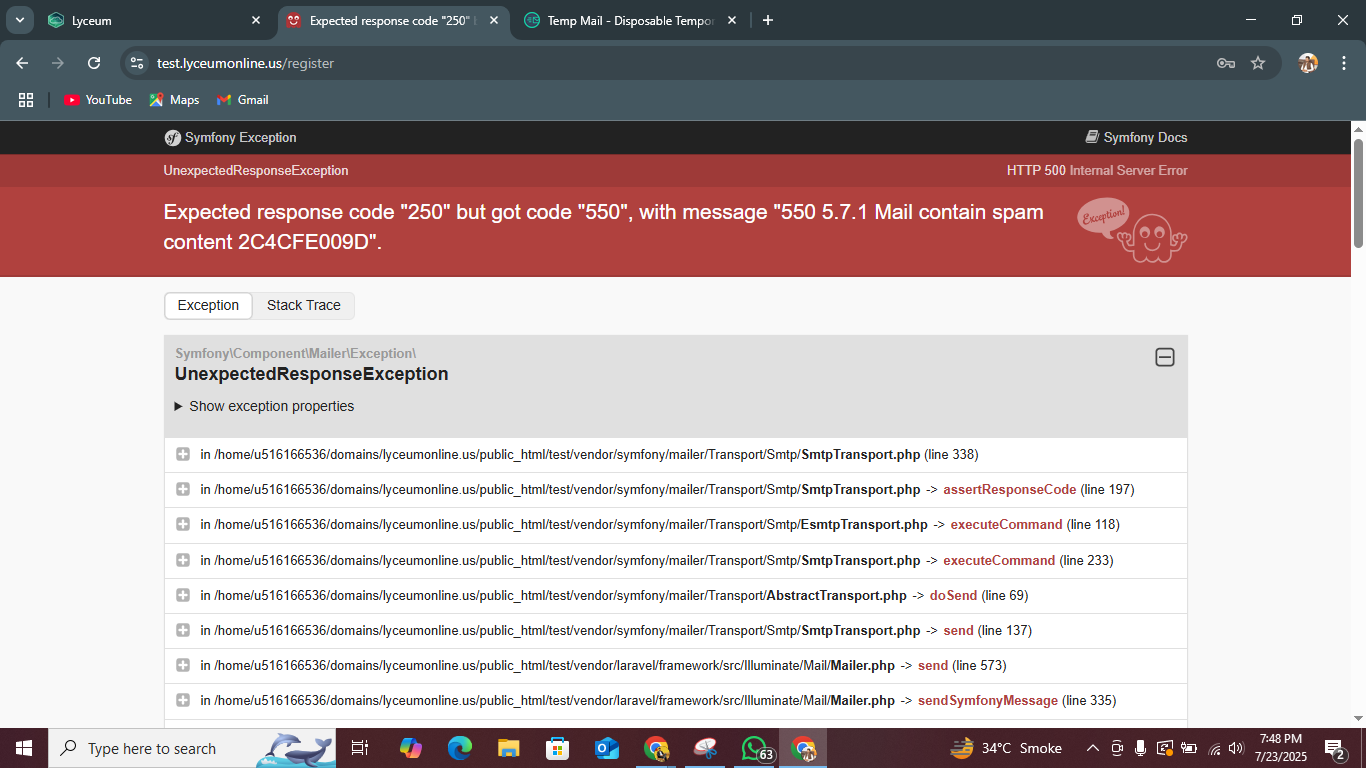Expand the sendSymfonyMessage line 335 trace

pos(183,701)
